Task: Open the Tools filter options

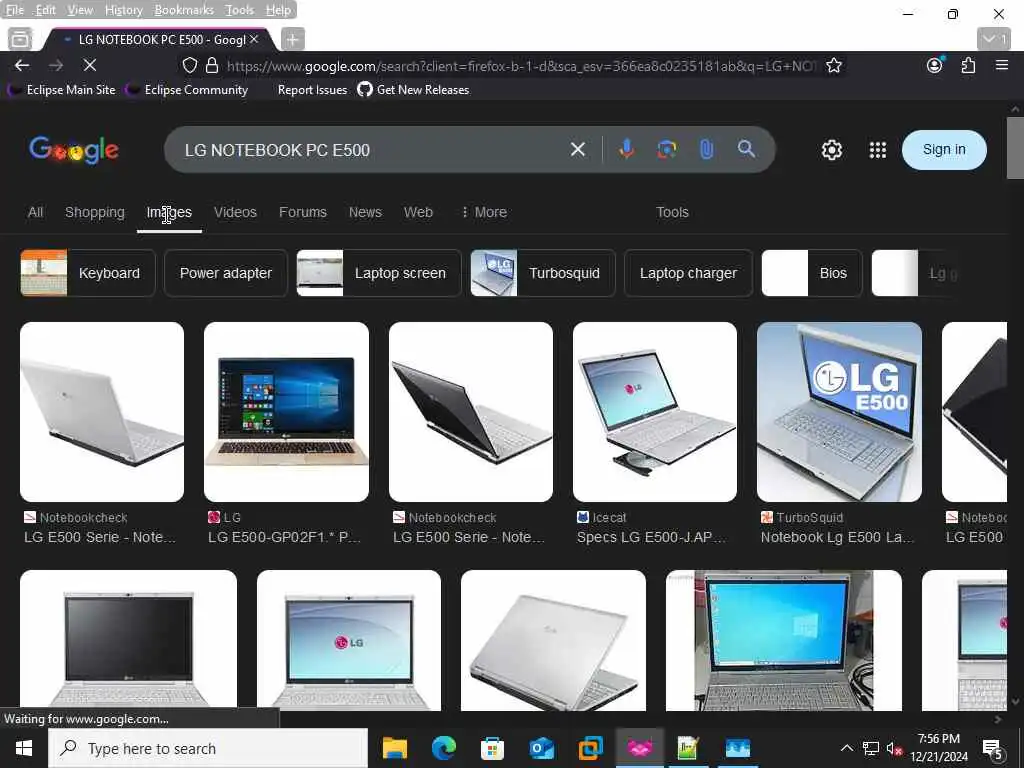Action: coord(672,212)
